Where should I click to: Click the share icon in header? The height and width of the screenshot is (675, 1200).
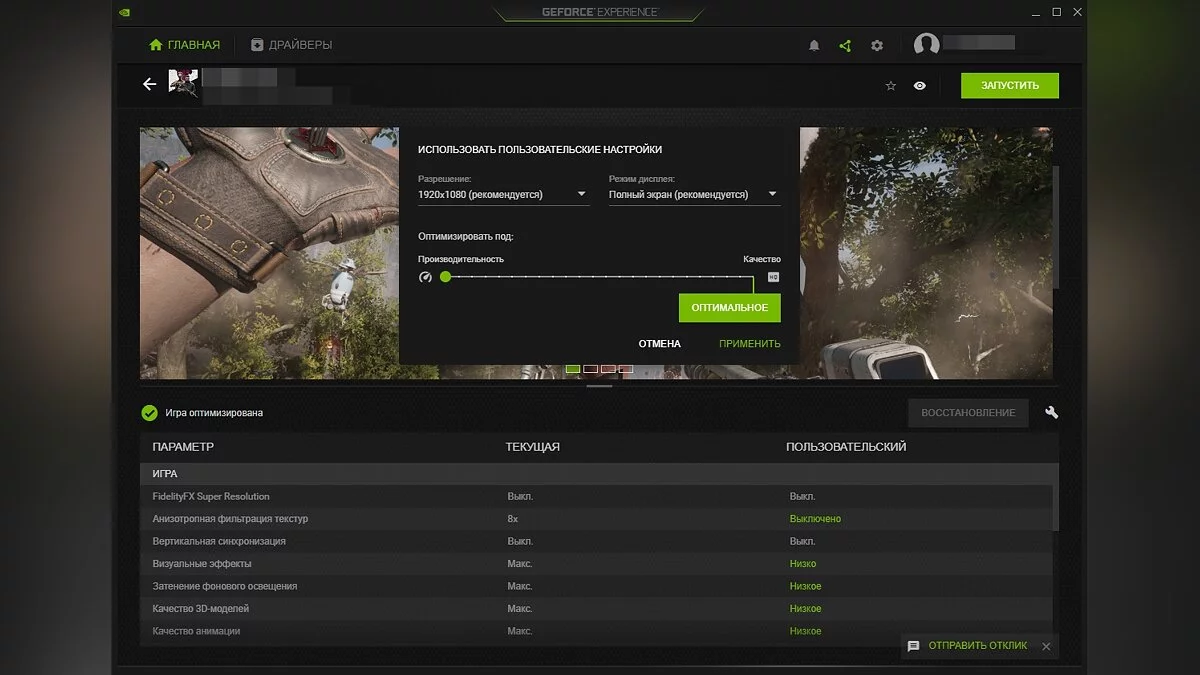pos(845,46)
